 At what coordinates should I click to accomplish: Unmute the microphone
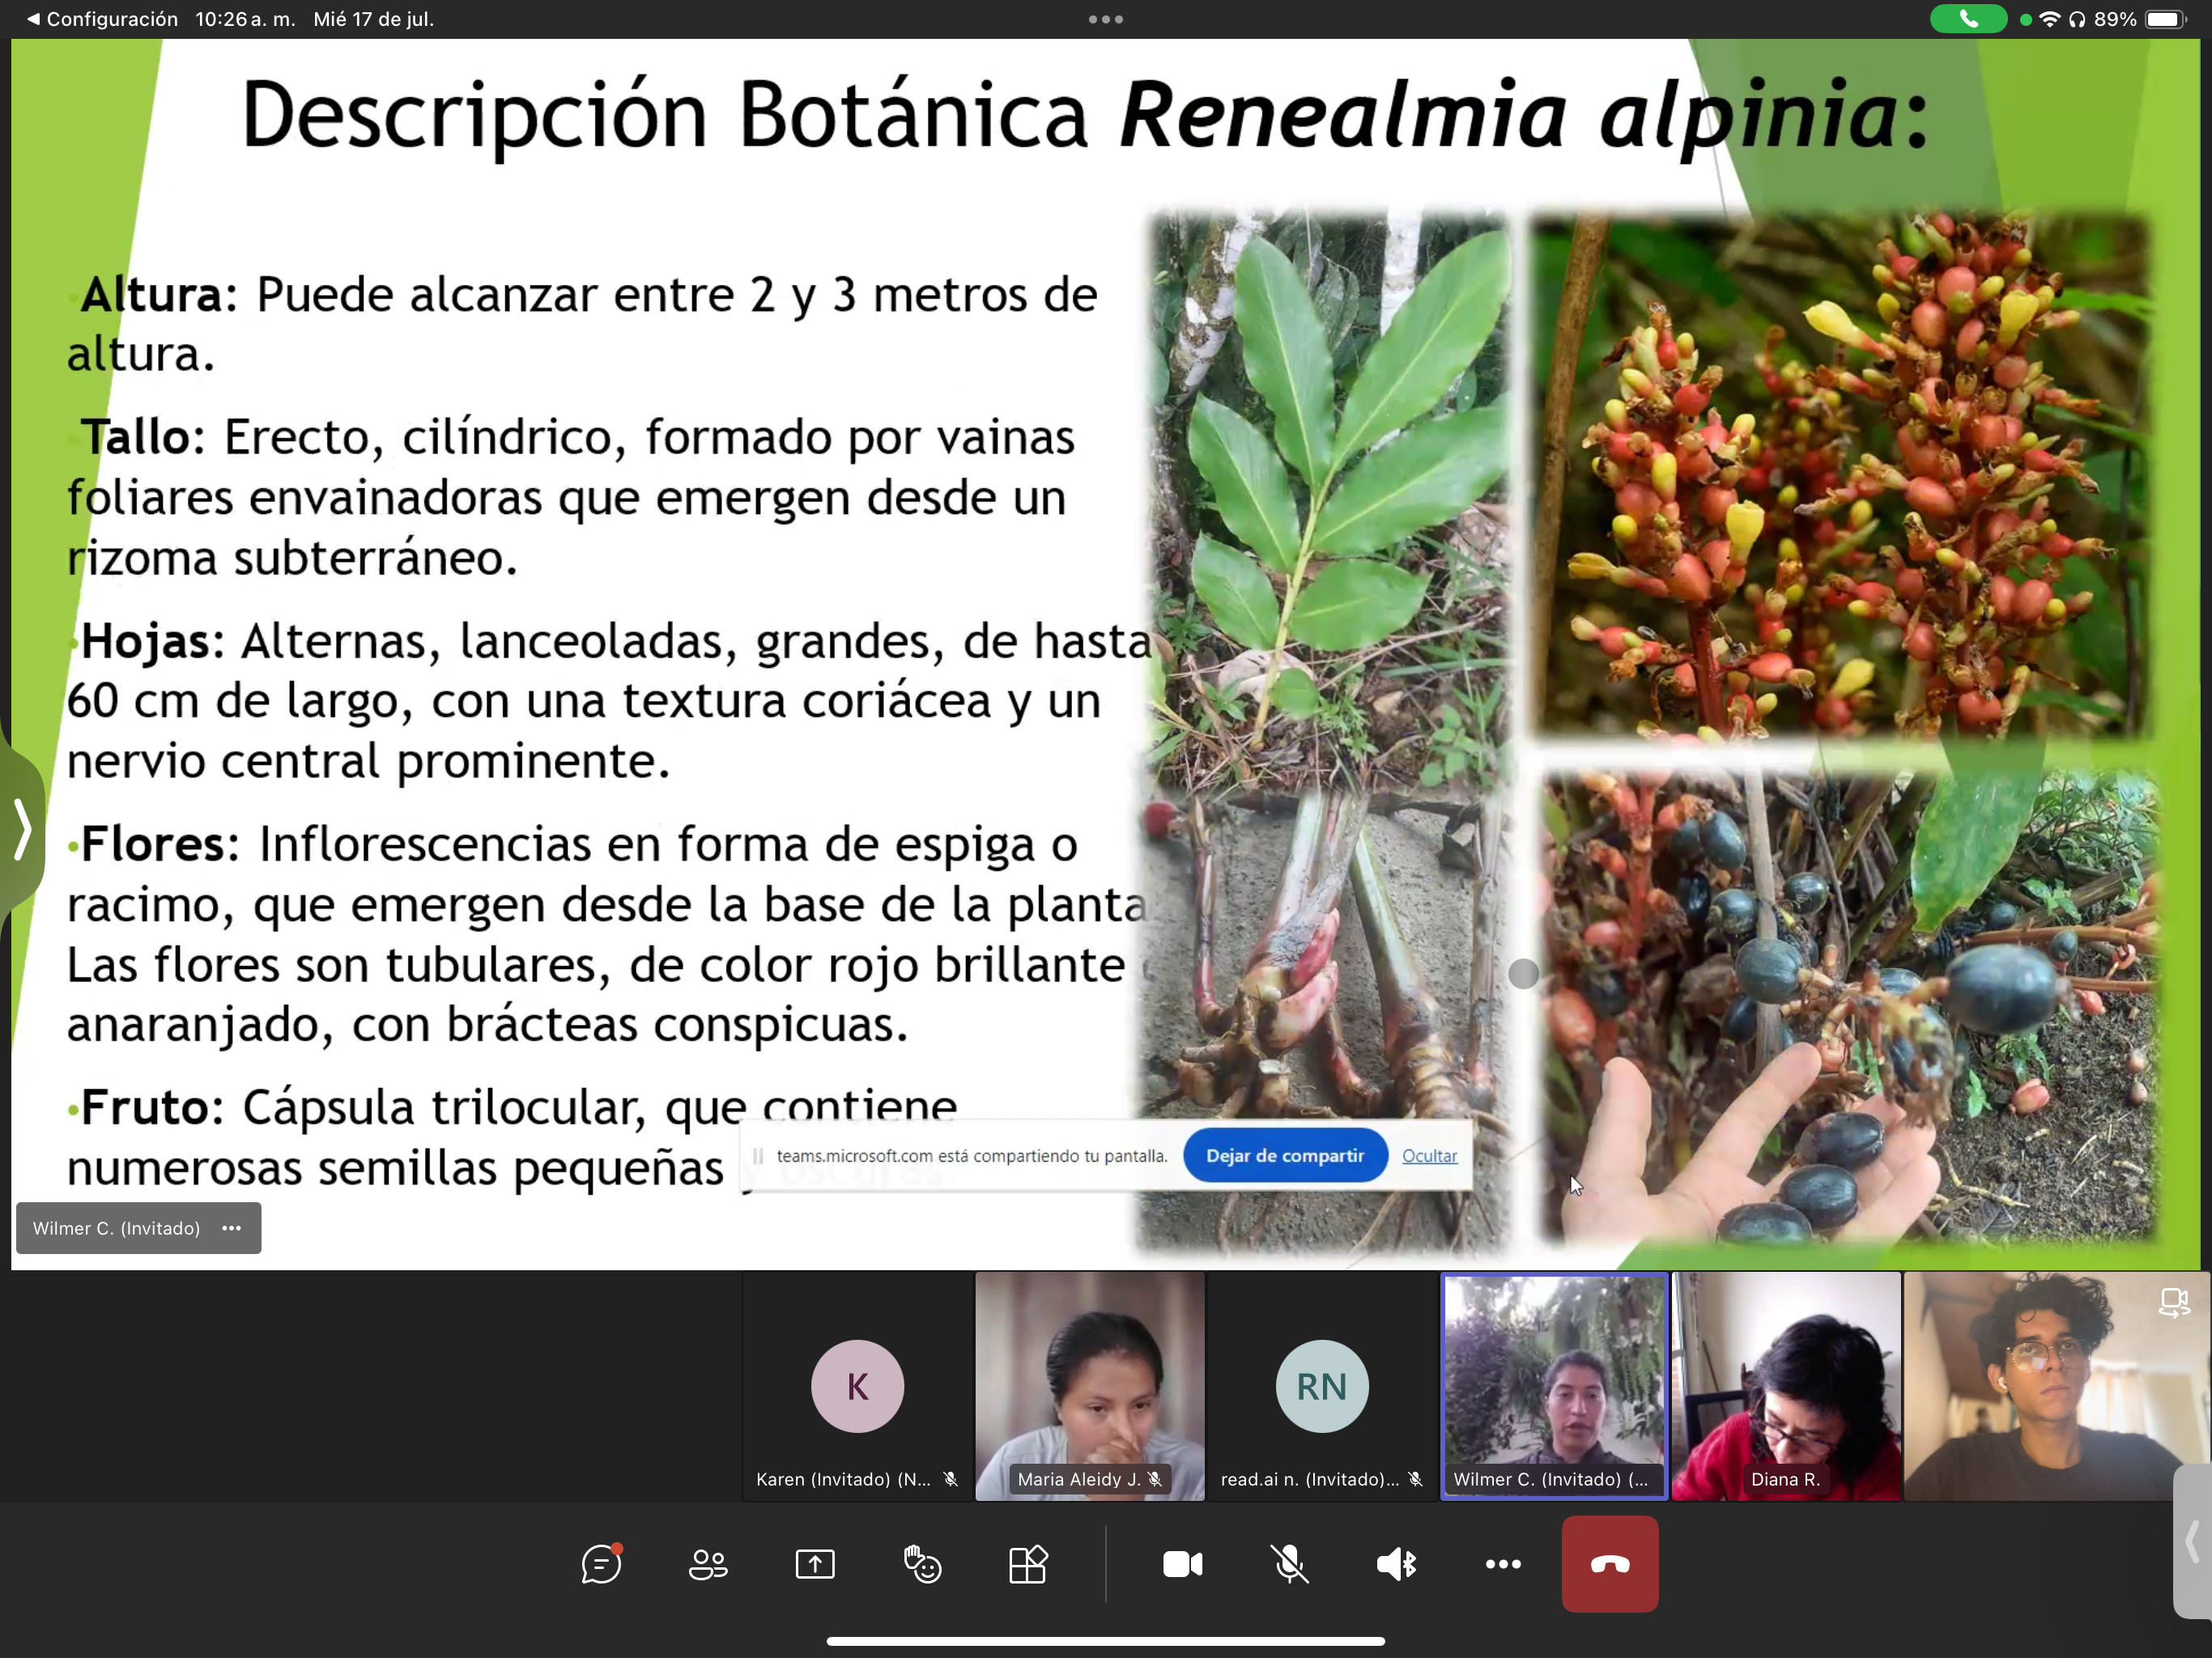(1289, 1564)
